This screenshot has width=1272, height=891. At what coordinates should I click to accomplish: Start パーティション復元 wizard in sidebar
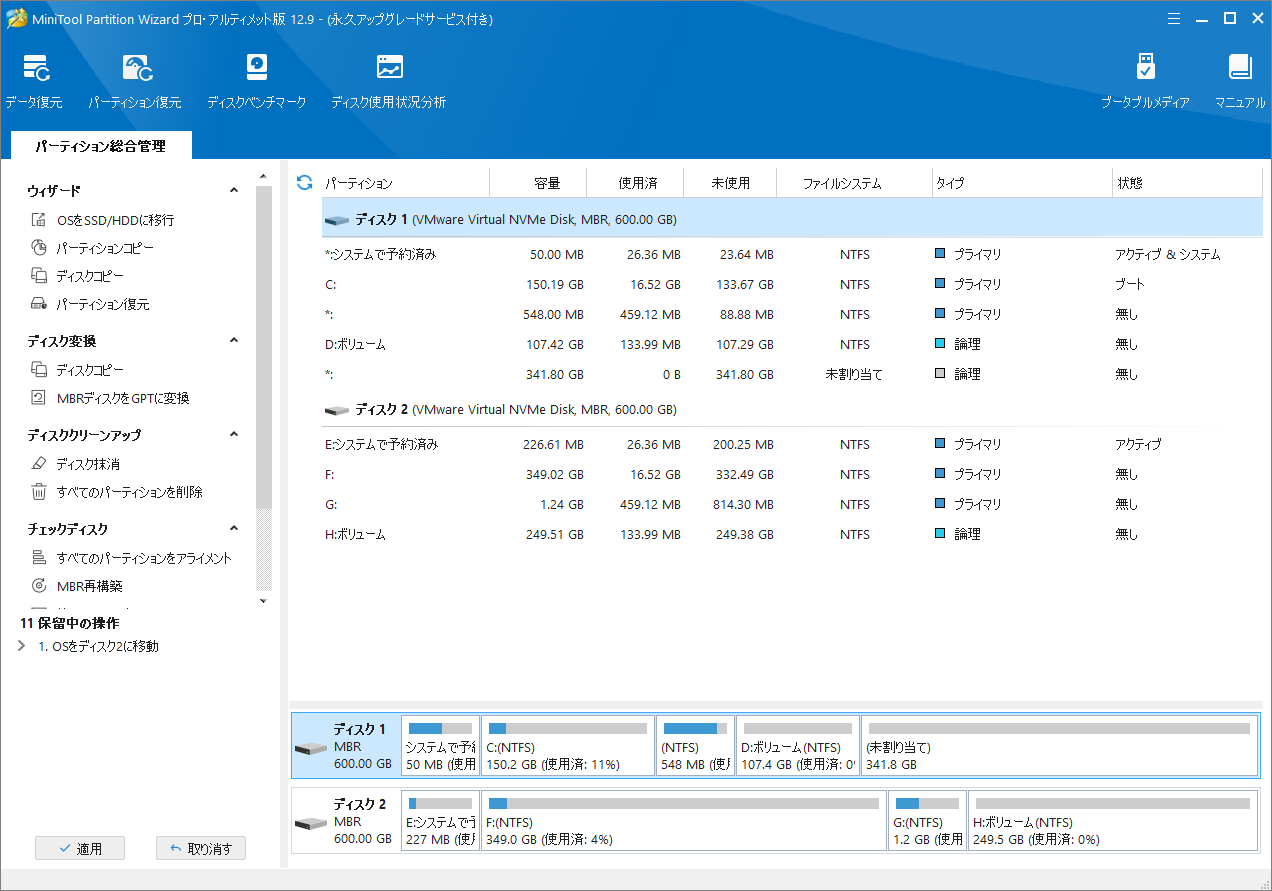(x=90, y=304)
